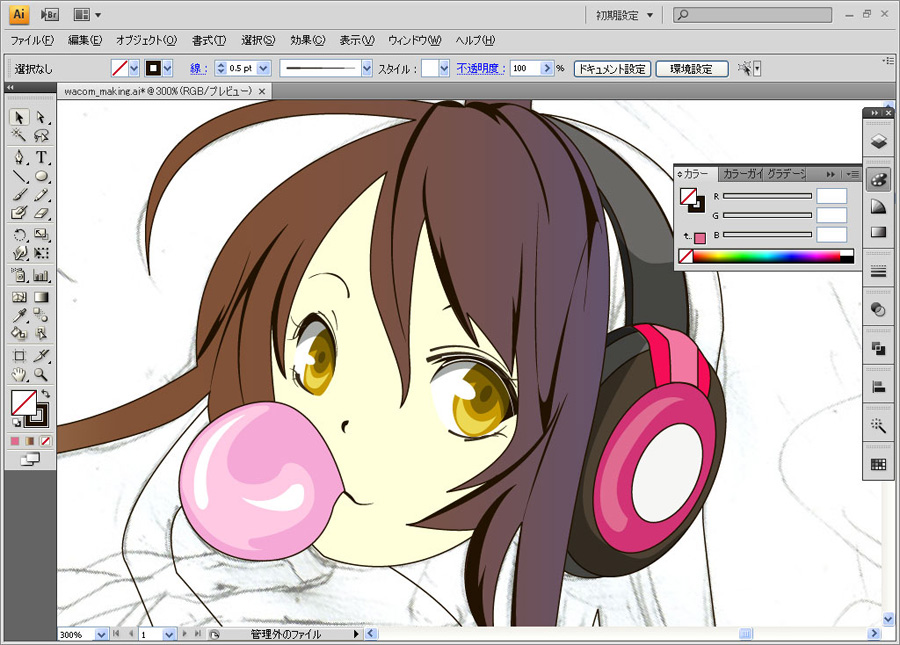Viewport: 900px width, 645px height.
Task: Open fill color dropdown in control bar
Action: [x=134, y=69]
